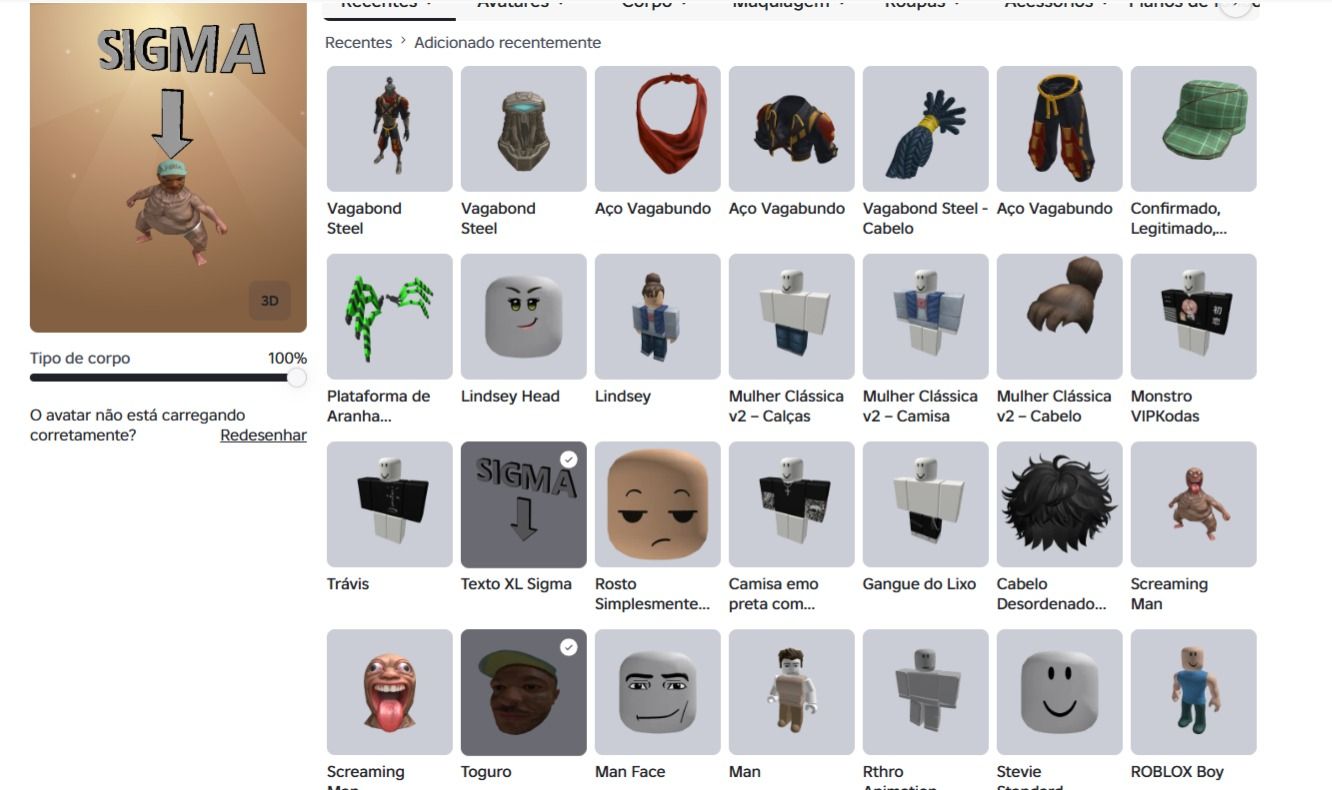The height and width of the screenshot is (790, 1332).
Task: Click the 'Adicionado recentemente' breadcrumb text
Action: pyautogui.click(x=508, y=42)
